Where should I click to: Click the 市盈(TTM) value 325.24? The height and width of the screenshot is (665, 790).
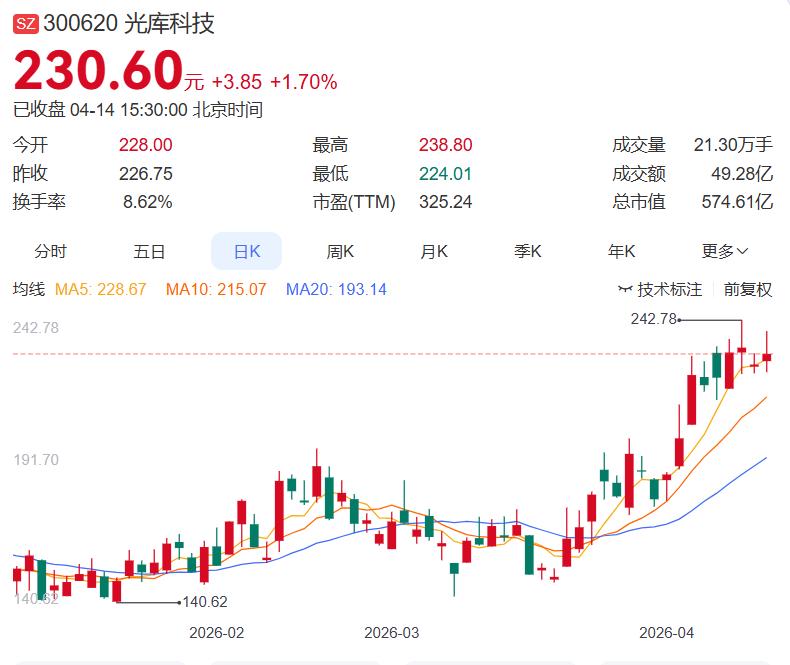coord(445,202)
